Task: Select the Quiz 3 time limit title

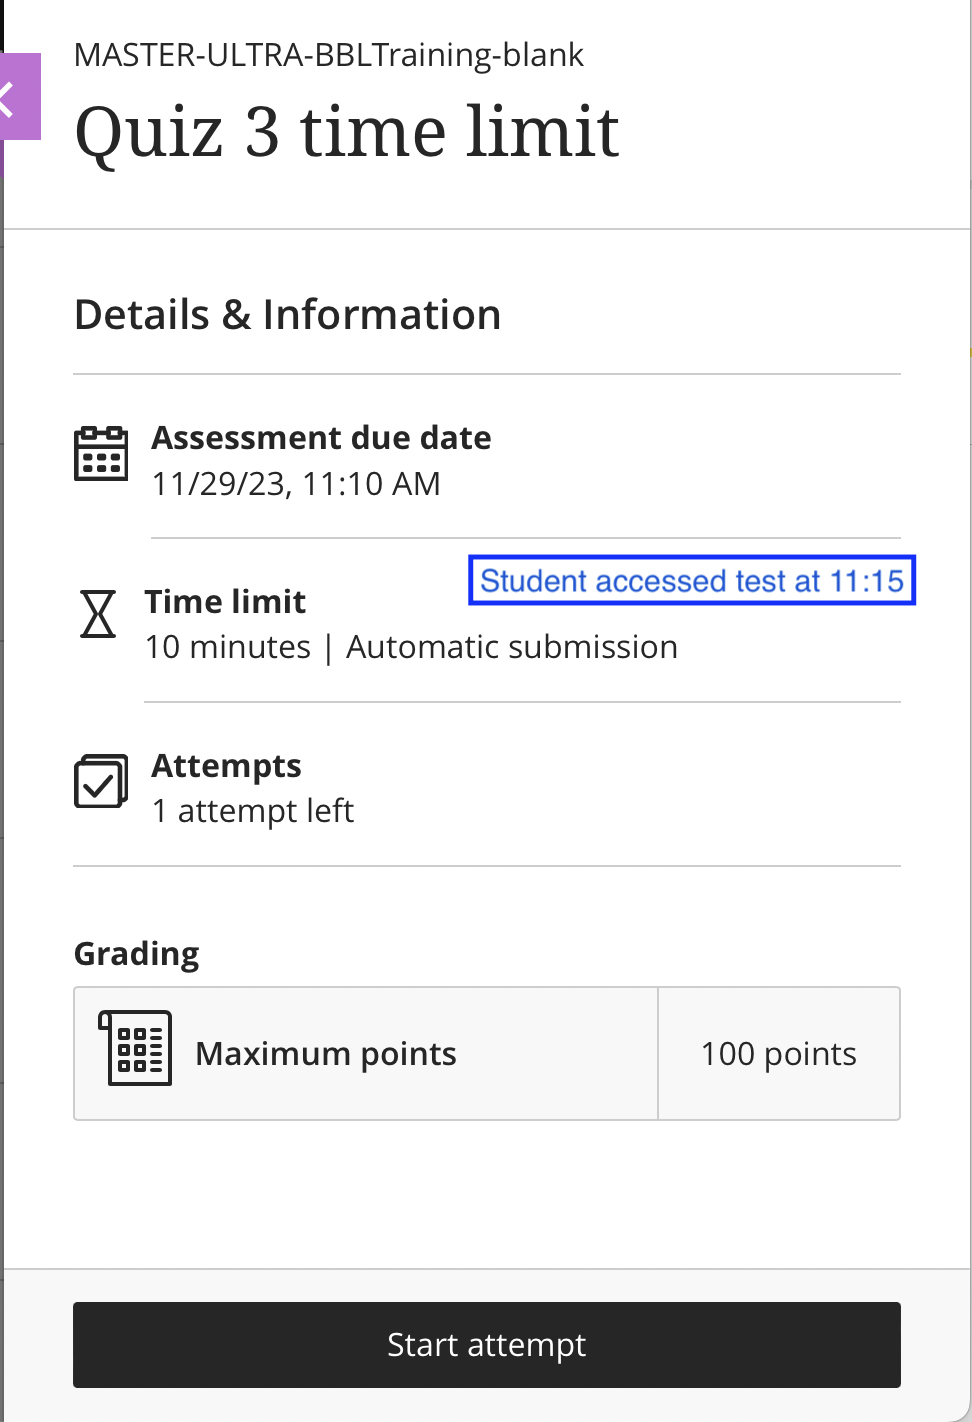Action: 347,131
